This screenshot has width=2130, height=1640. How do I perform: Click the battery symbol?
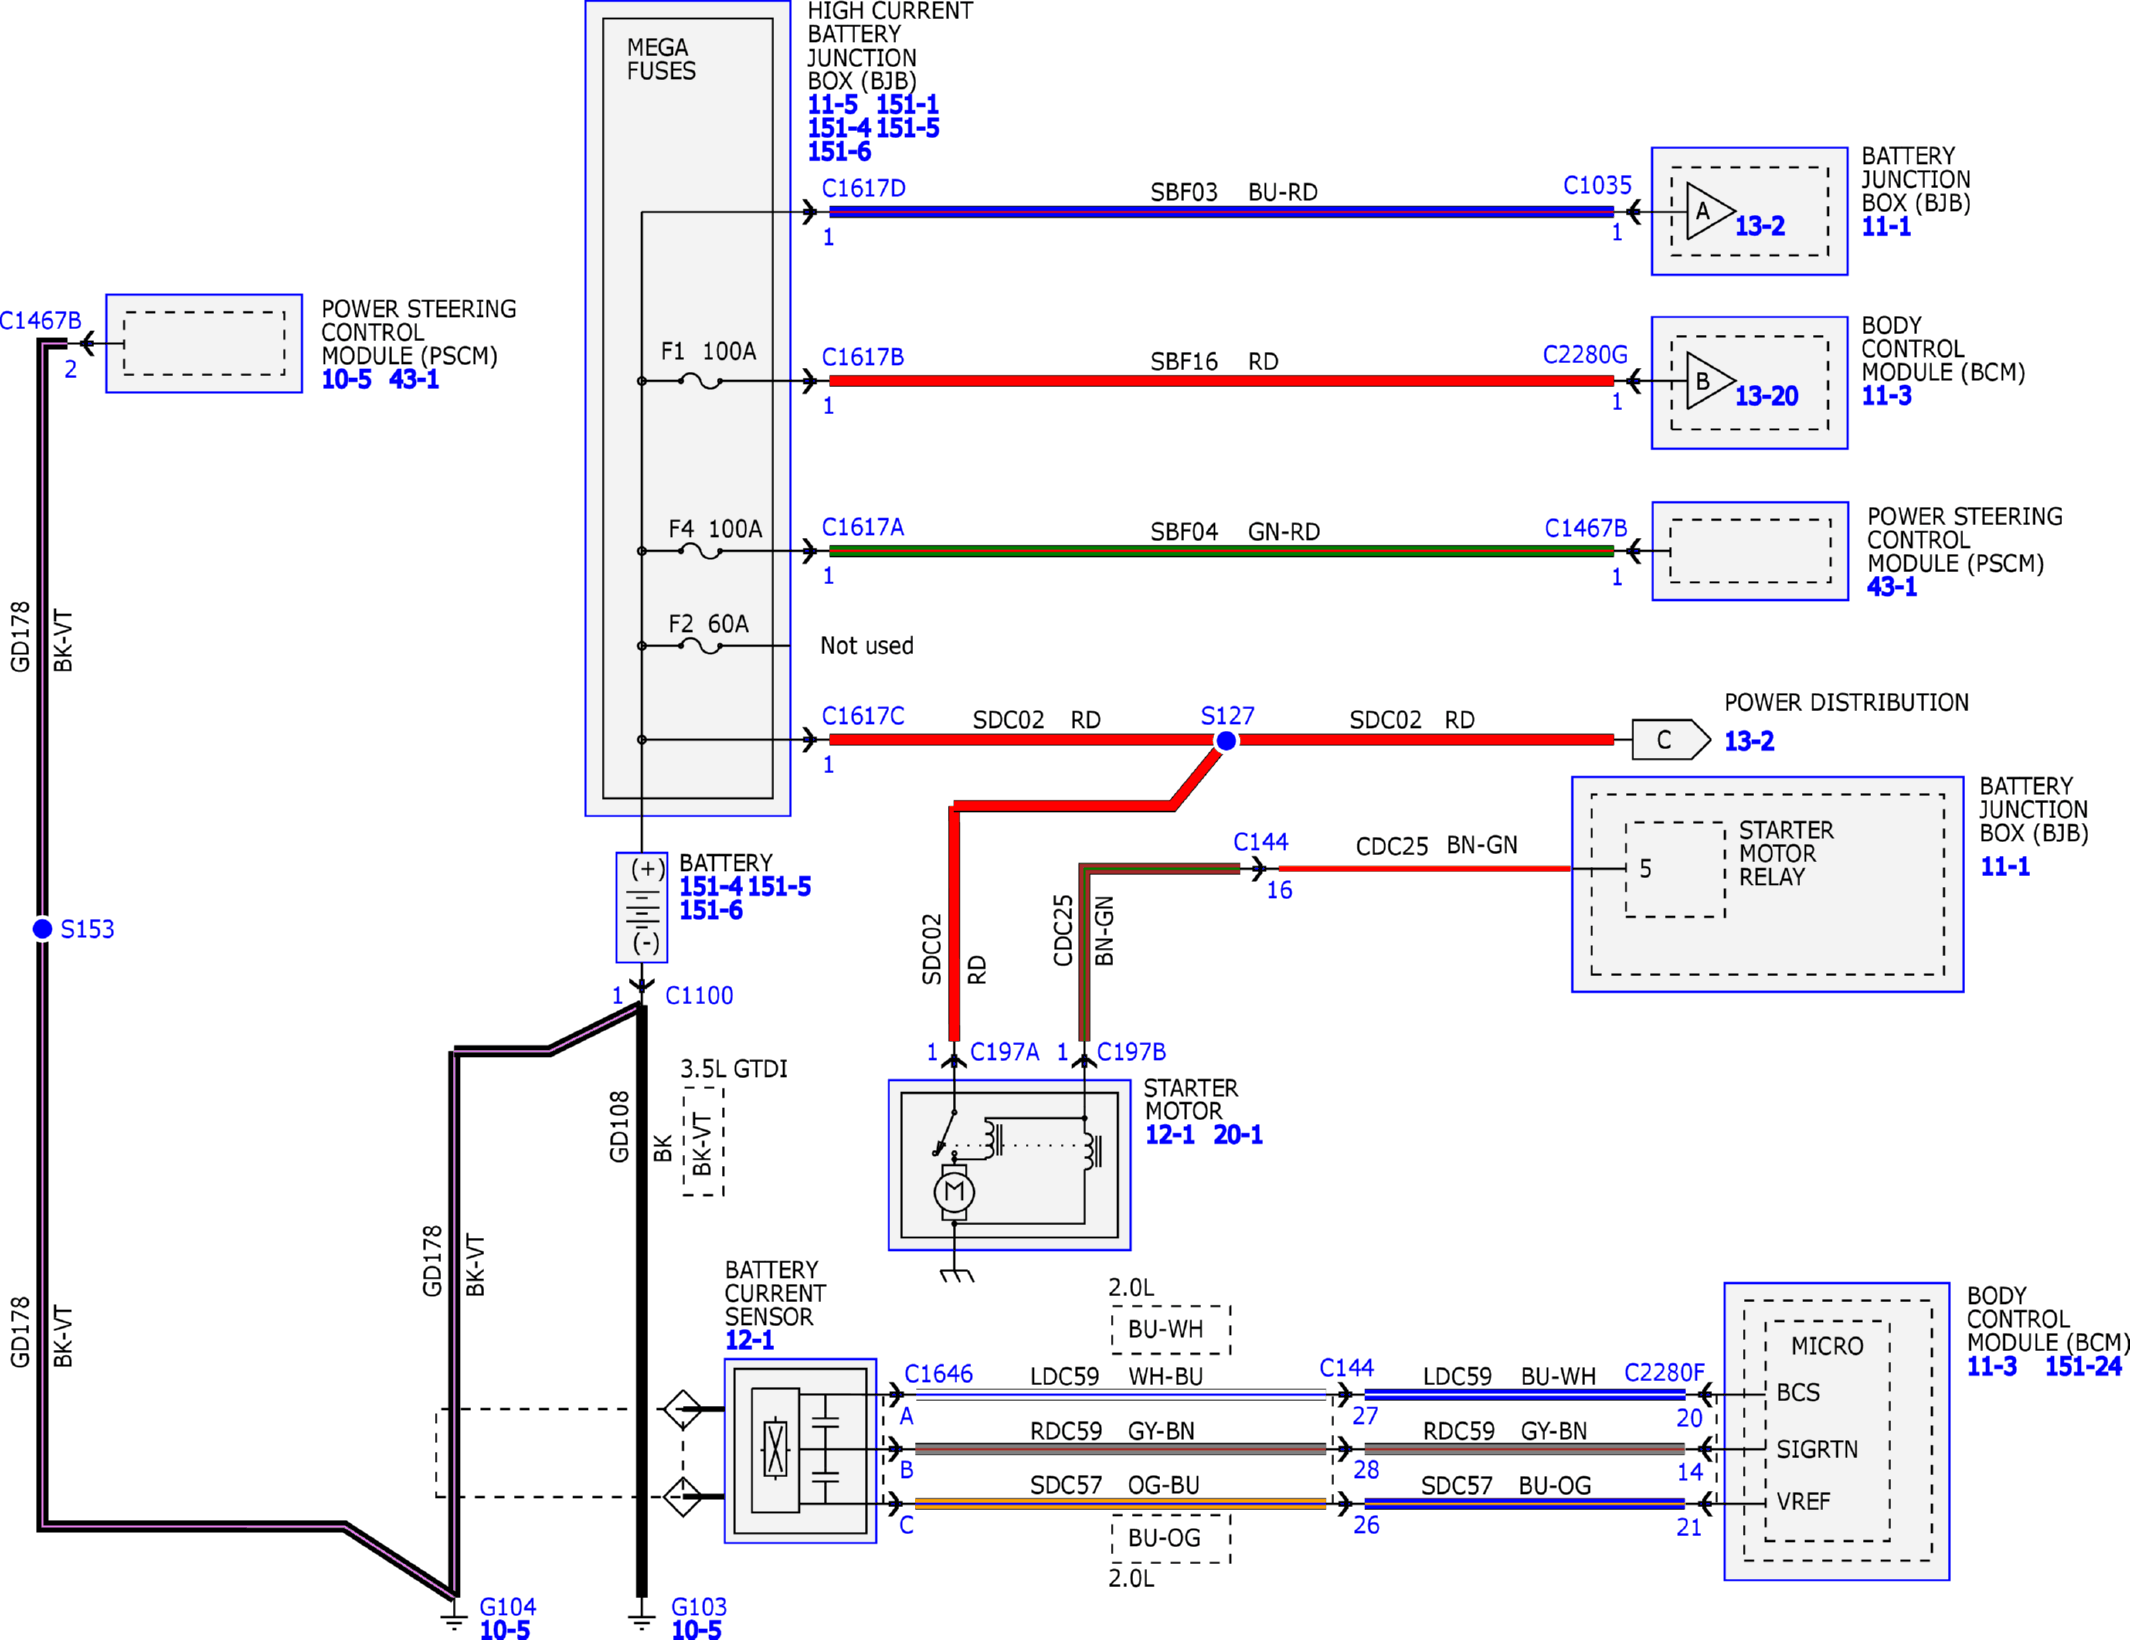tap(642, 907)
